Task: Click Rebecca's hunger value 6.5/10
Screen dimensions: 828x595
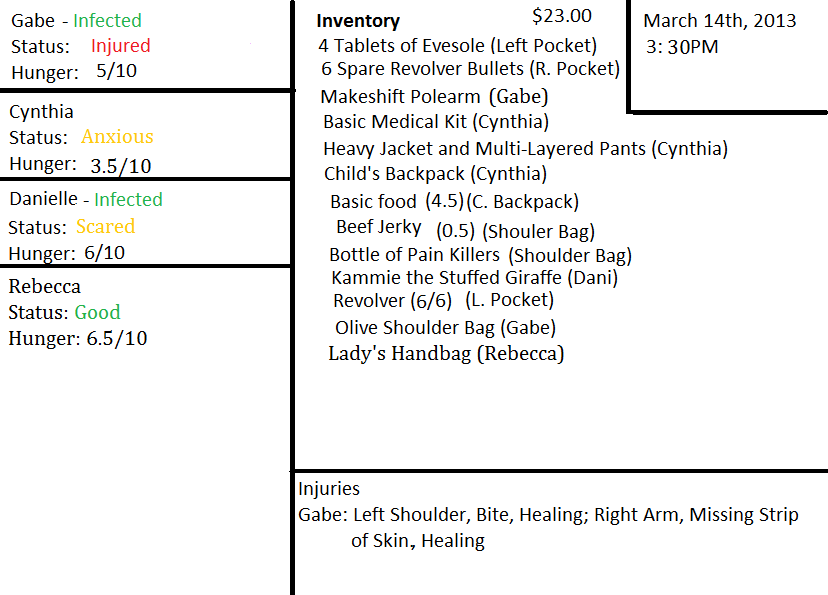Action: click(116, 339)
